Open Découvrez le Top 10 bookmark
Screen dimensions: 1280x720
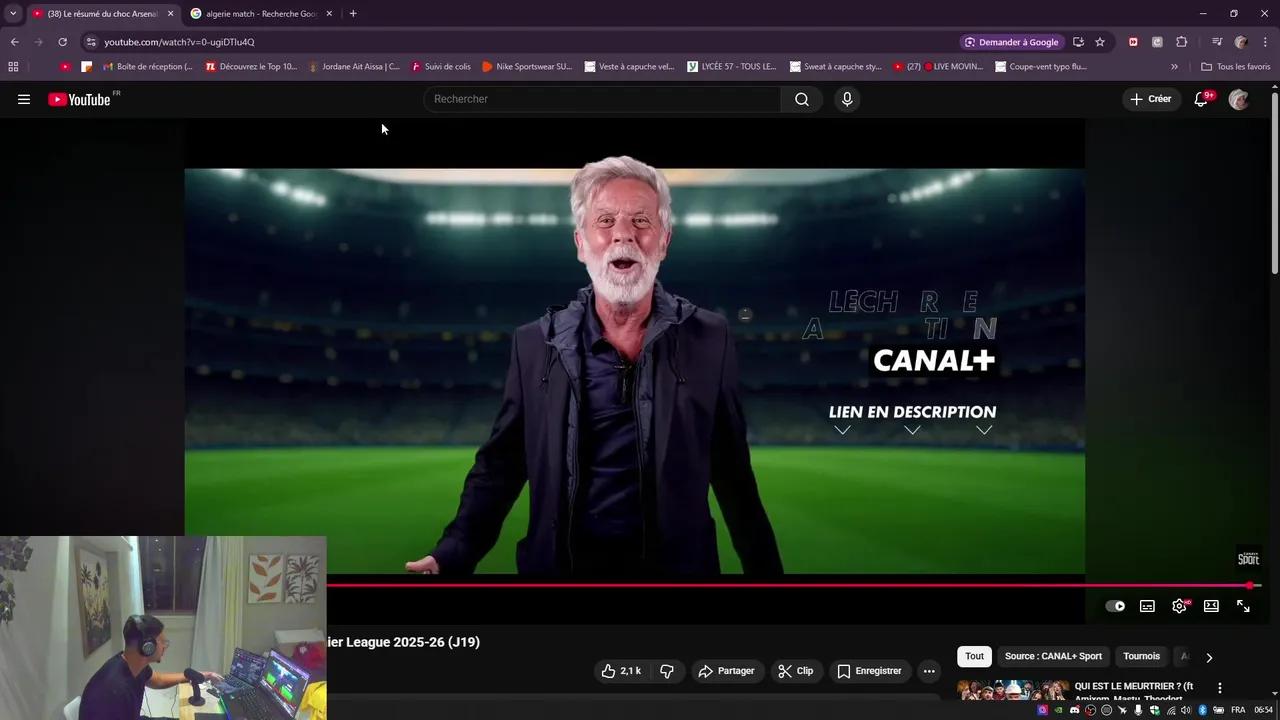click(x=251, y=67)
